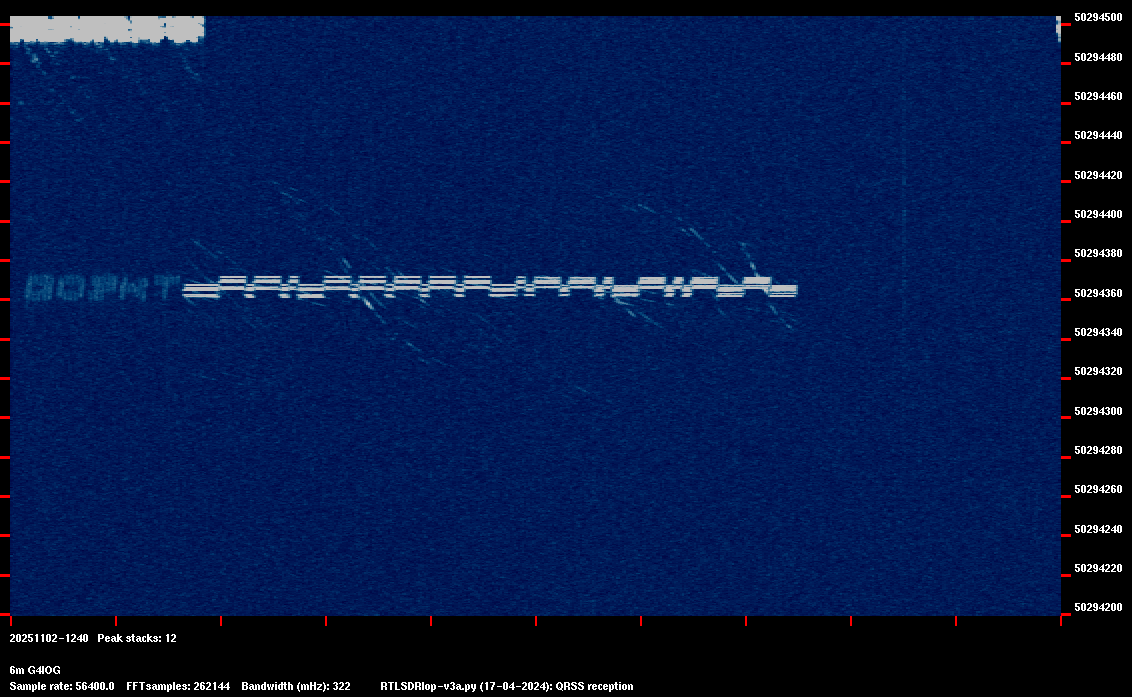
Task: Click the white saturated block in spectrogram corner
Action: [x=107, y=30]
